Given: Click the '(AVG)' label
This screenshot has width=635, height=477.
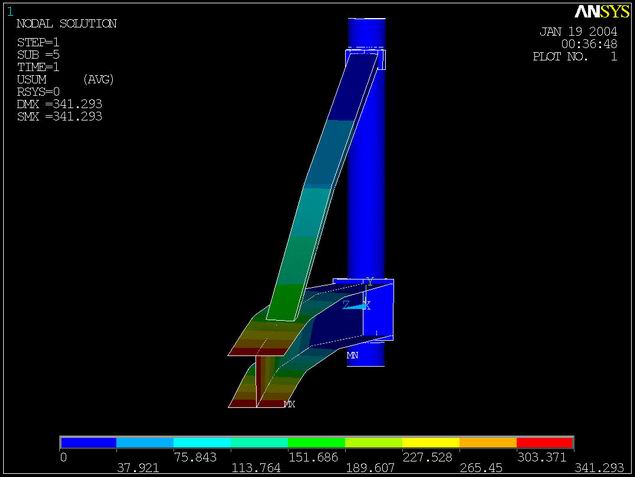Looking at the screenshot, I should [98, 79].
